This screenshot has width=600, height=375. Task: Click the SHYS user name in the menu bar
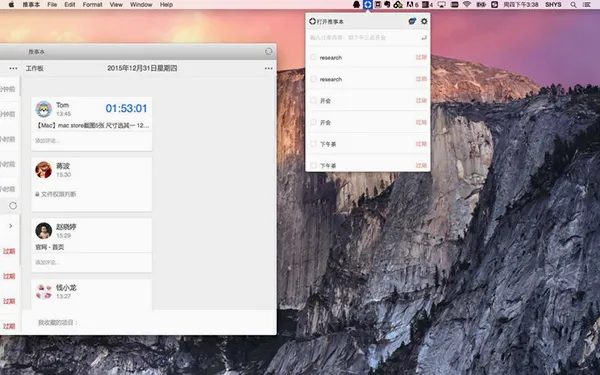click(553, 5)
